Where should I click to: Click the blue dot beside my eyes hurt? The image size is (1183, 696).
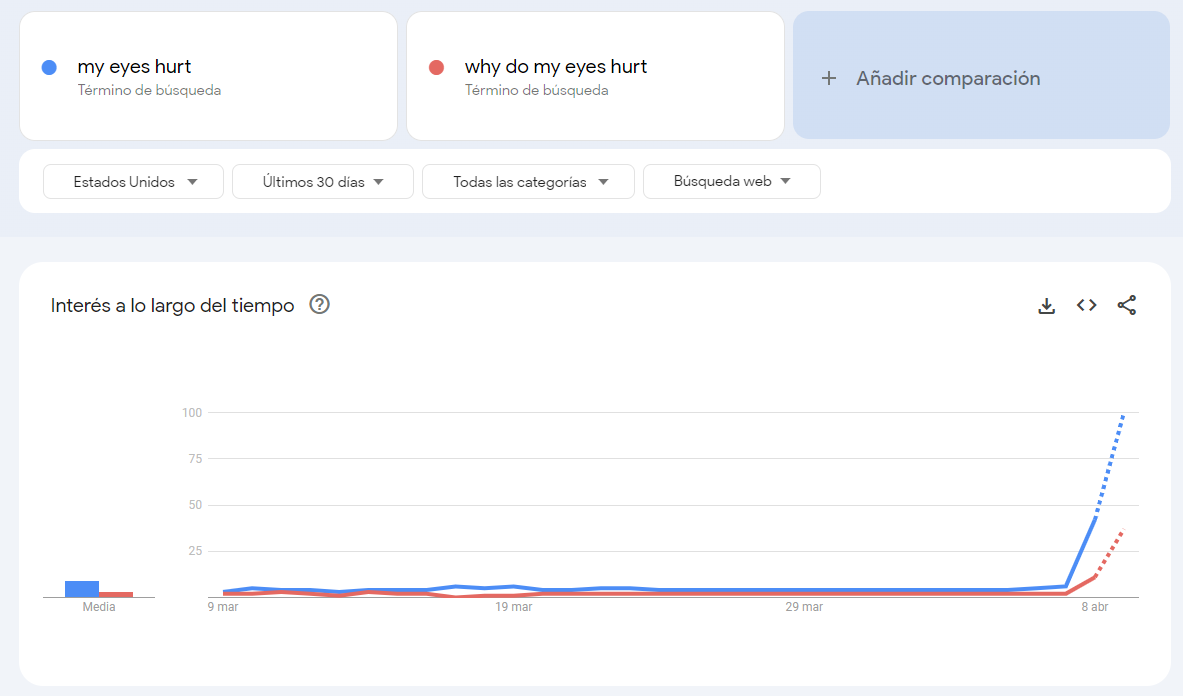click(49, 68)
